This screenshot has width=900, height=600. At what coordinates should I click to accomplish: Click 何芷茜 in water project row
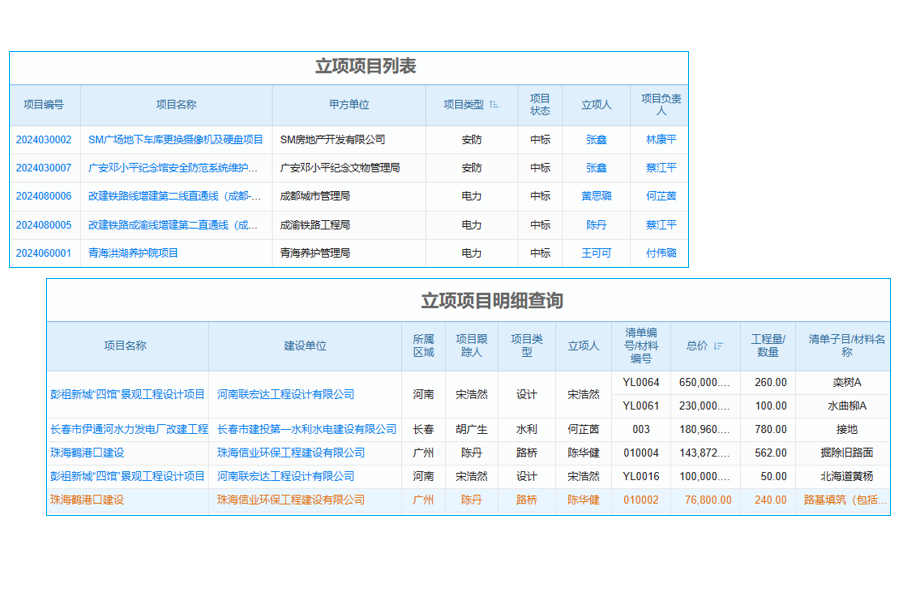pos(582,425)
